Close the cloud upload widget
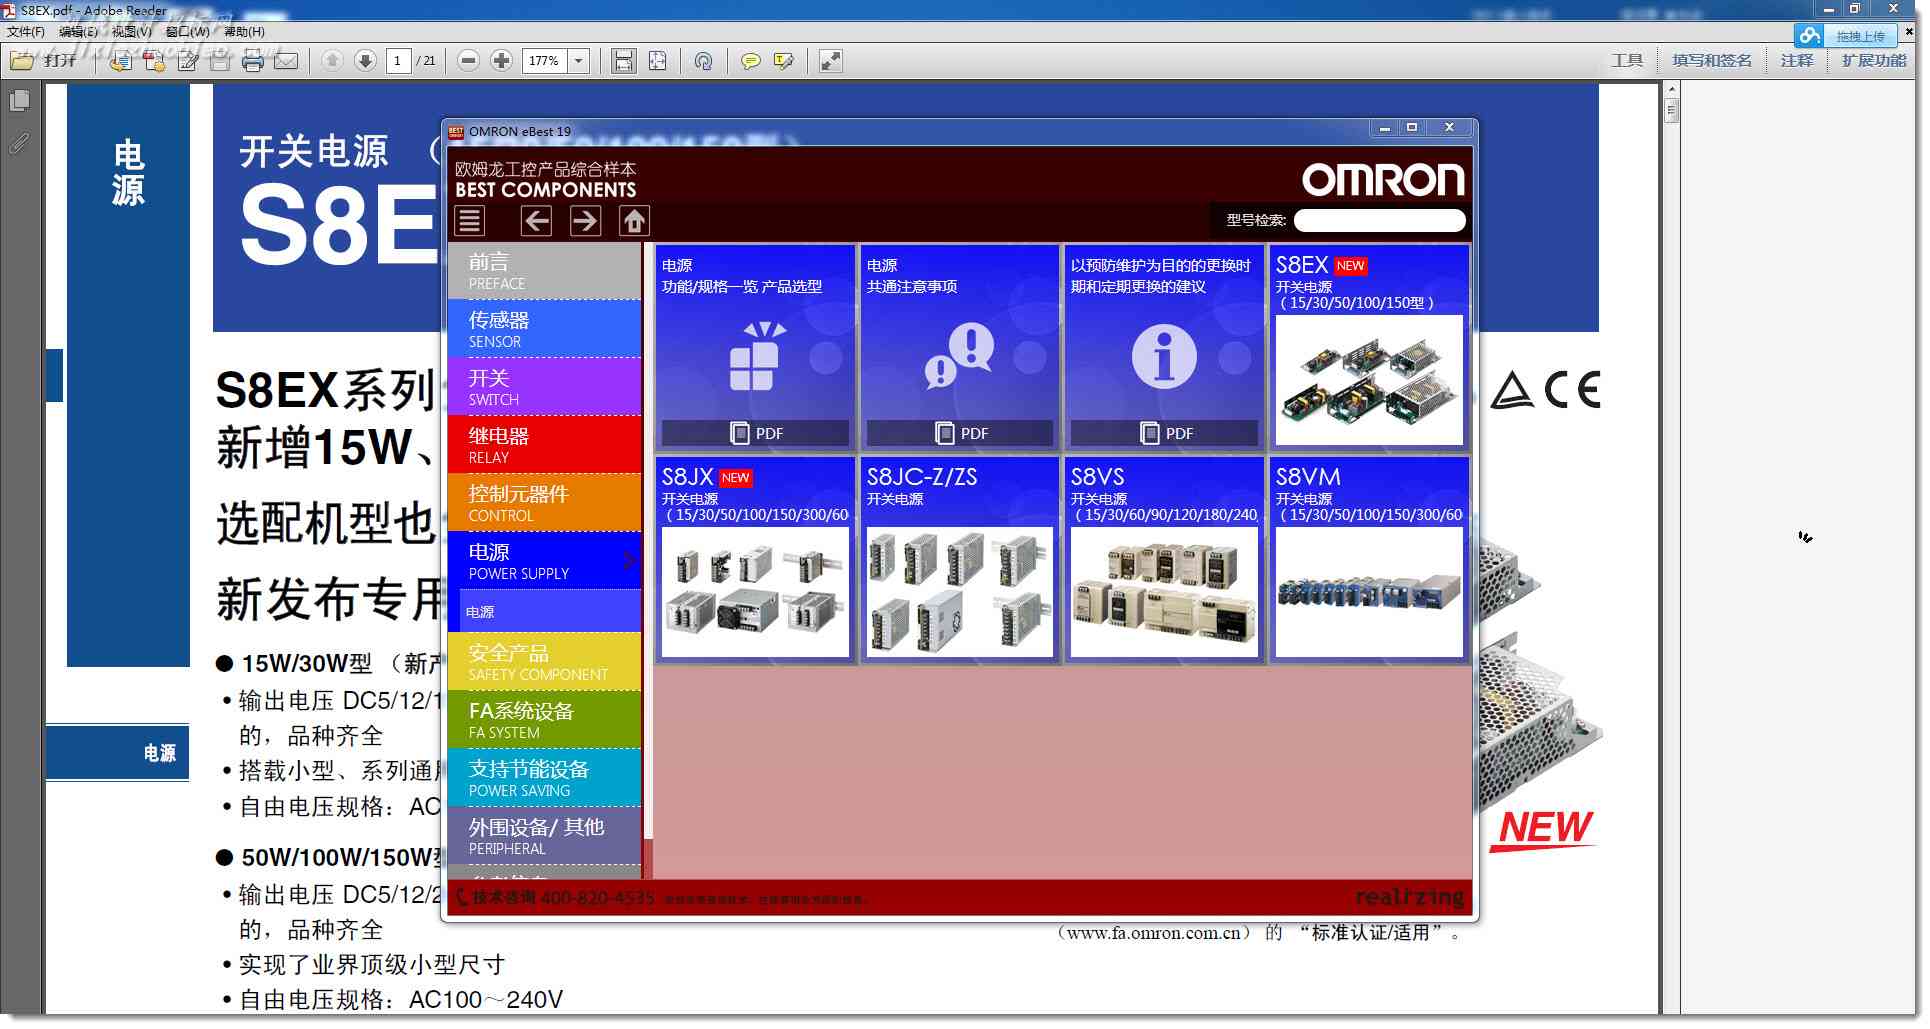Screen dimensions: 1930x1029 pos(1909,32)
